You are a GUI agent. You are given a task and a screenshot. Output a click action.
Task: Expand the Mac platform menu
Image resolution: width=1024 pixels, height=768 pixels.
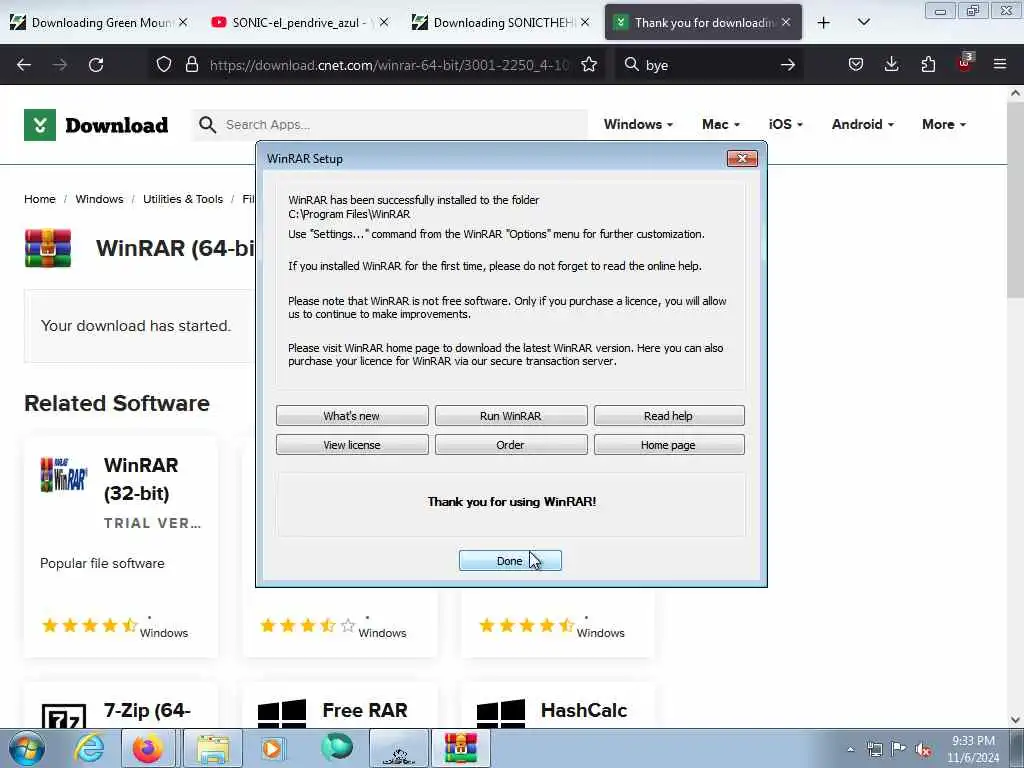click(x=721, y=124)
